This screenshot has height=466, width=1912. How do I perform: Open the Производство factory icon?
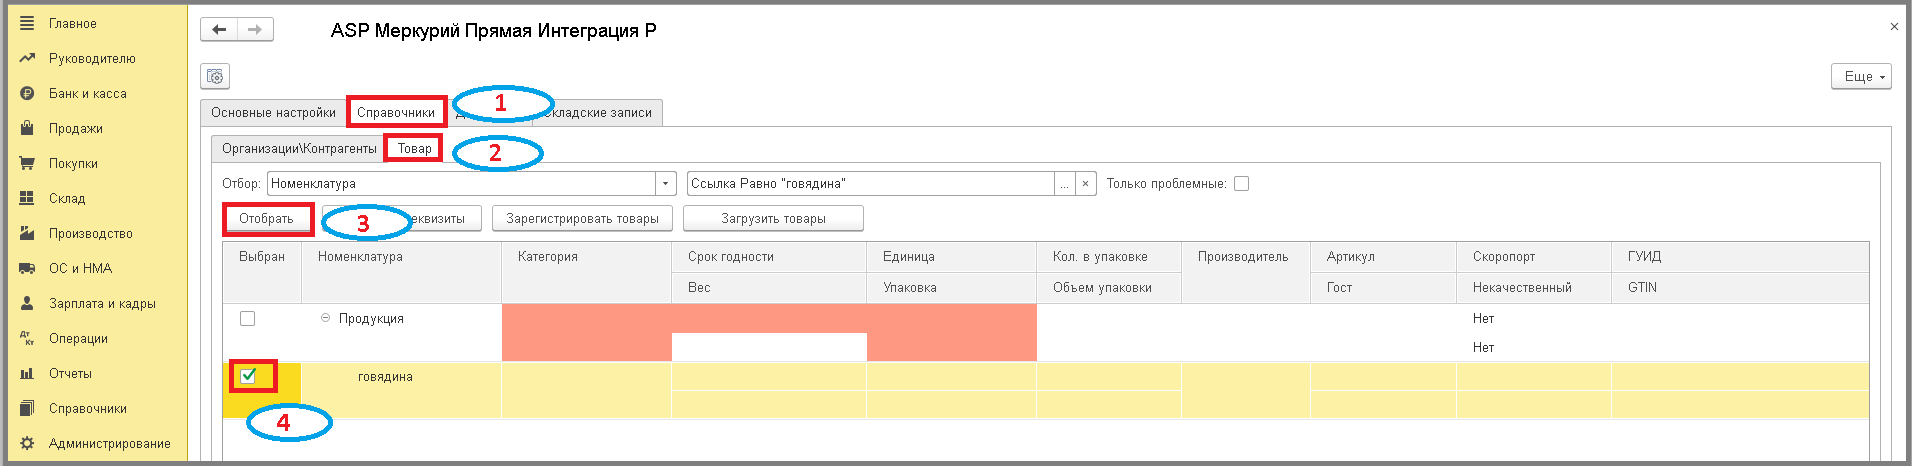coord(27,233)
